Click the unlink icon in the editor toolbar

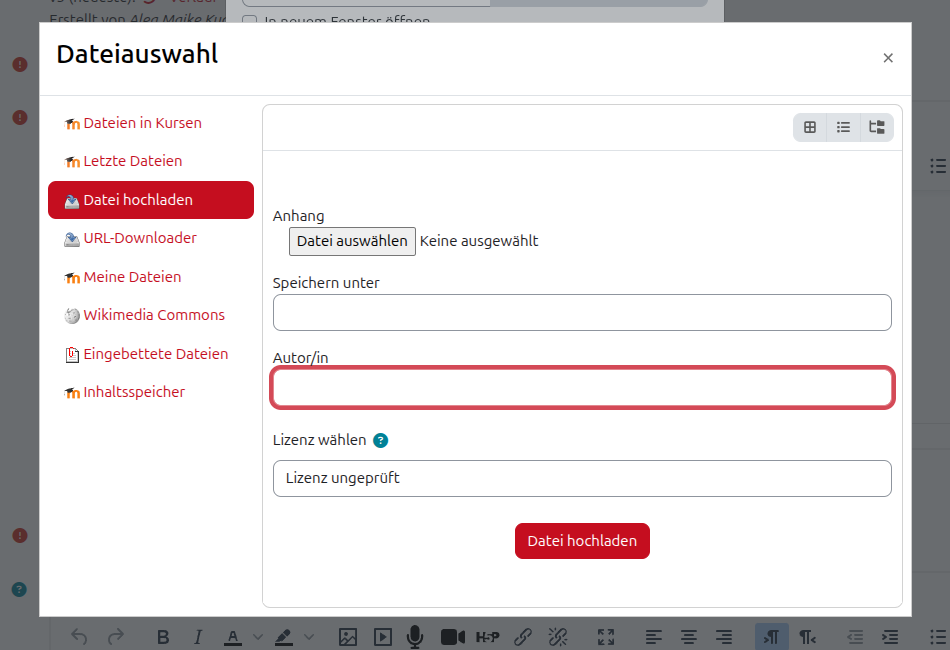tap(557, 637)
